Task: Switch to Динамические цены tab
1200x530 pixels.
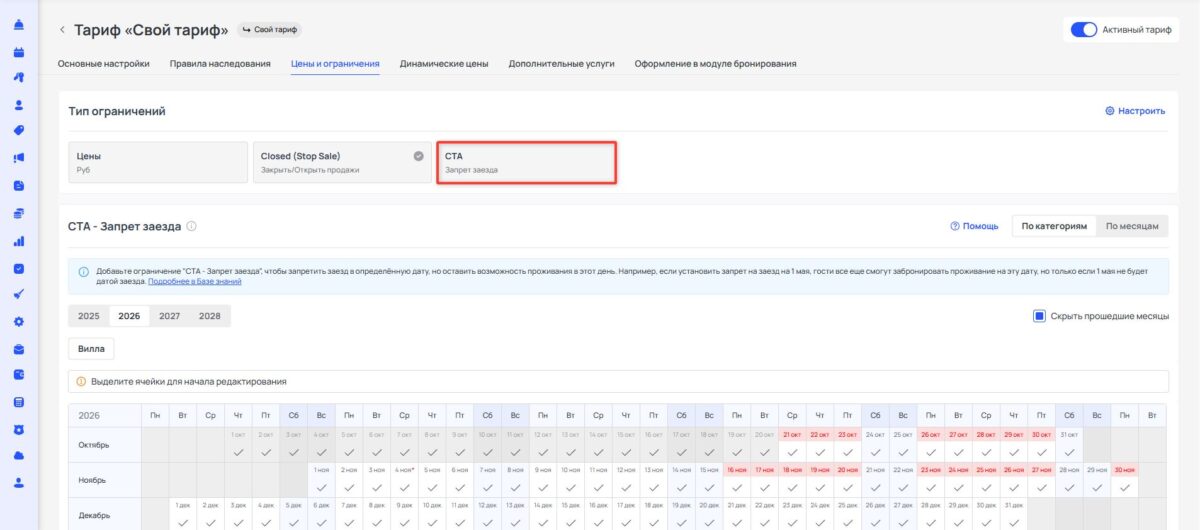Action: [x=444, y=64]
